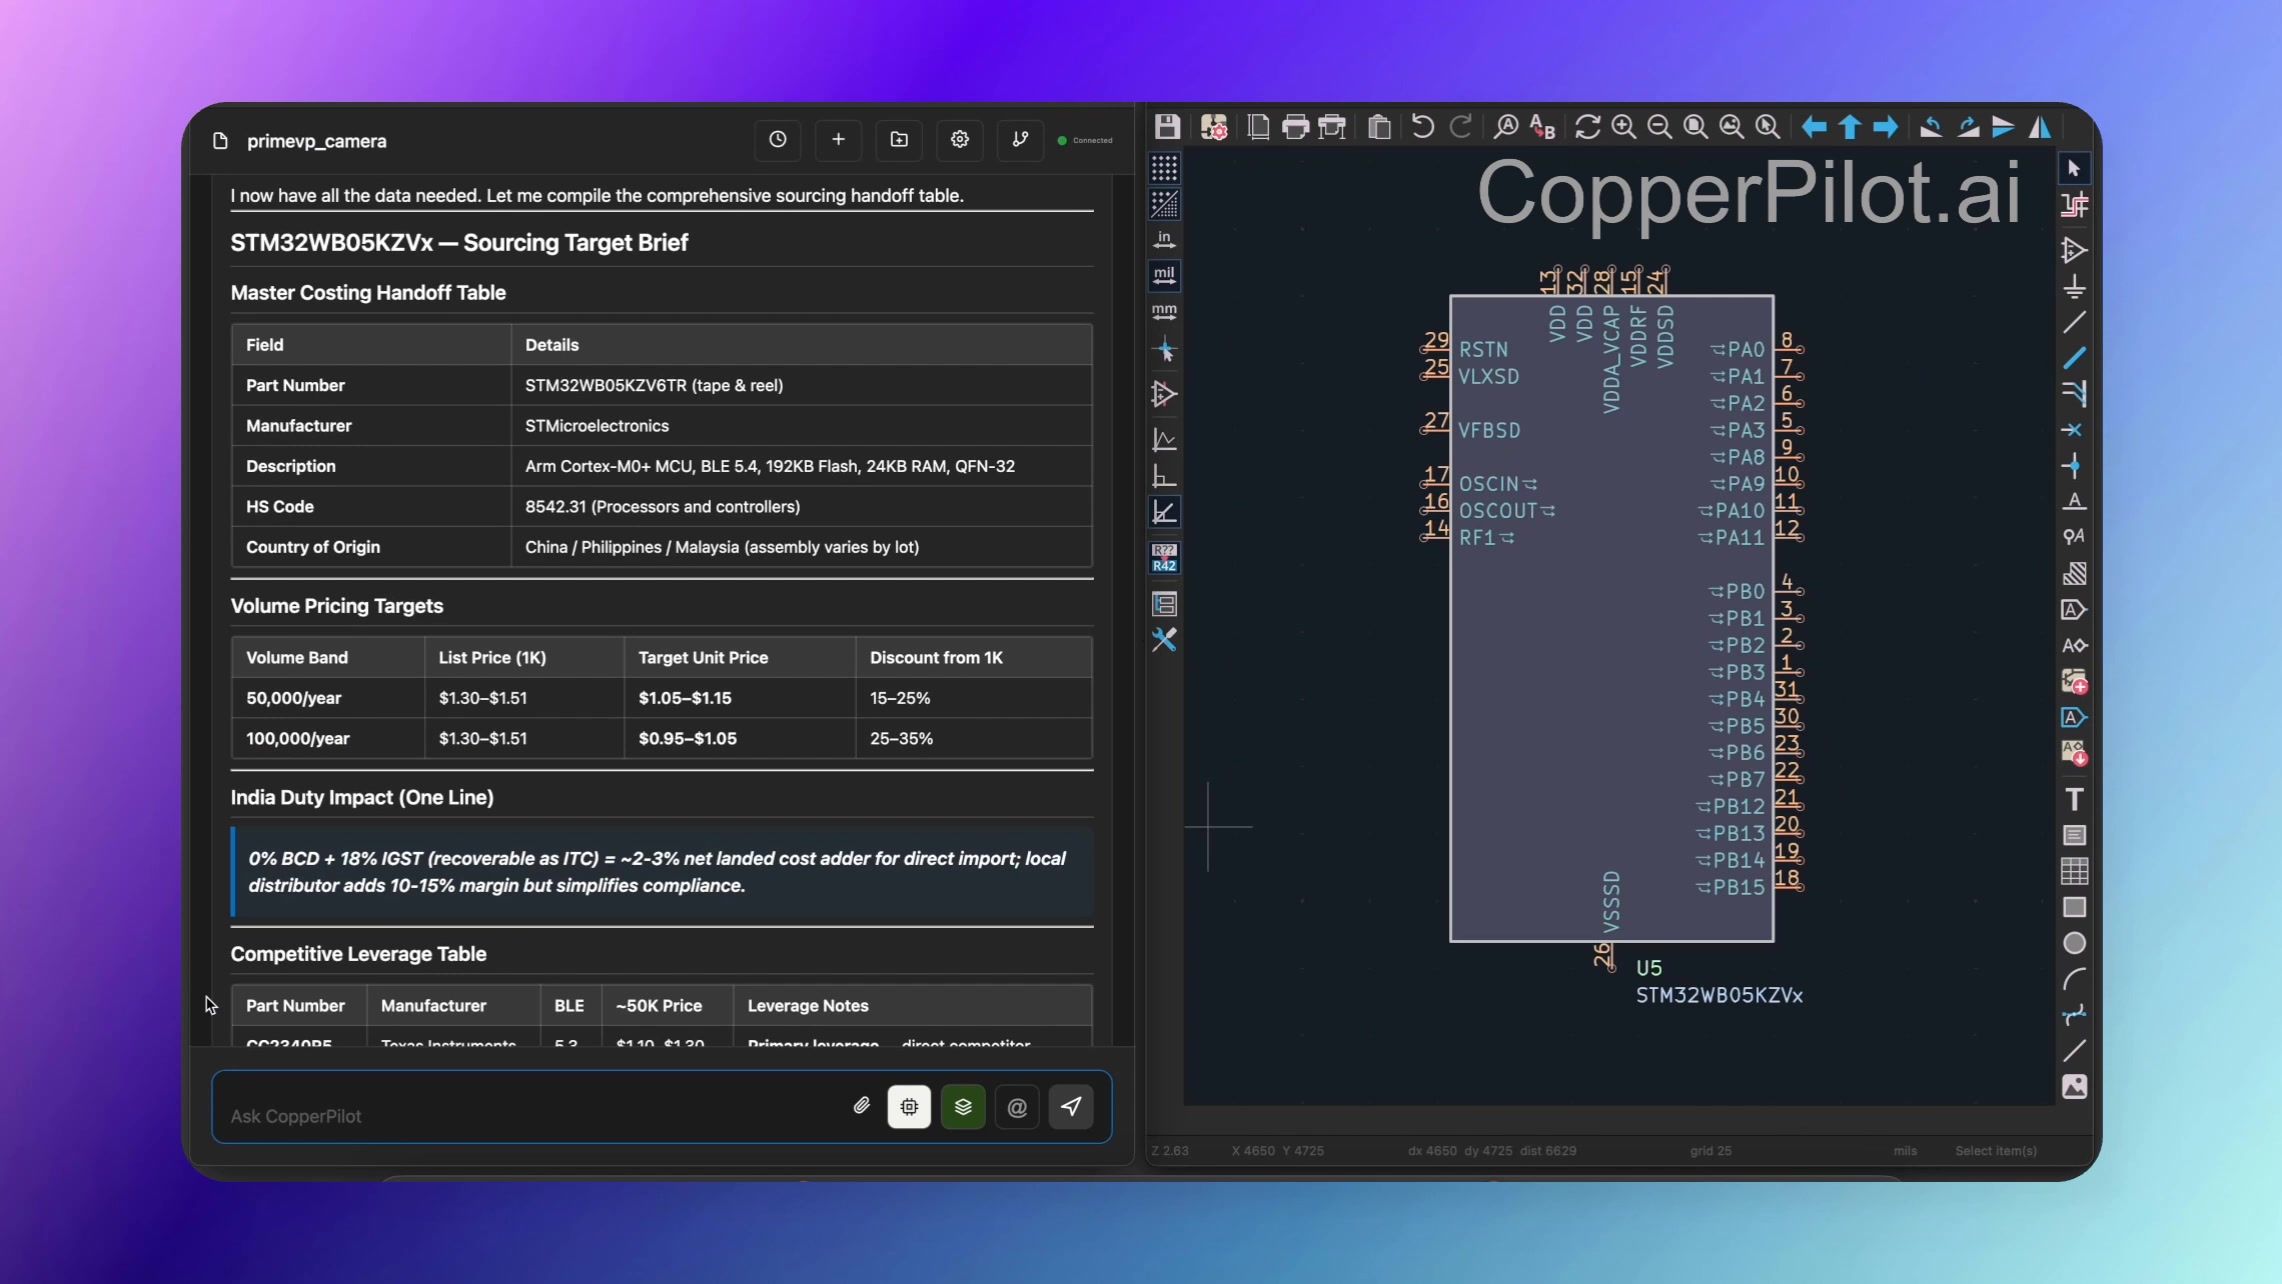
Task: Toggle the chip context button in chat input
Action: coord(909,1107)
